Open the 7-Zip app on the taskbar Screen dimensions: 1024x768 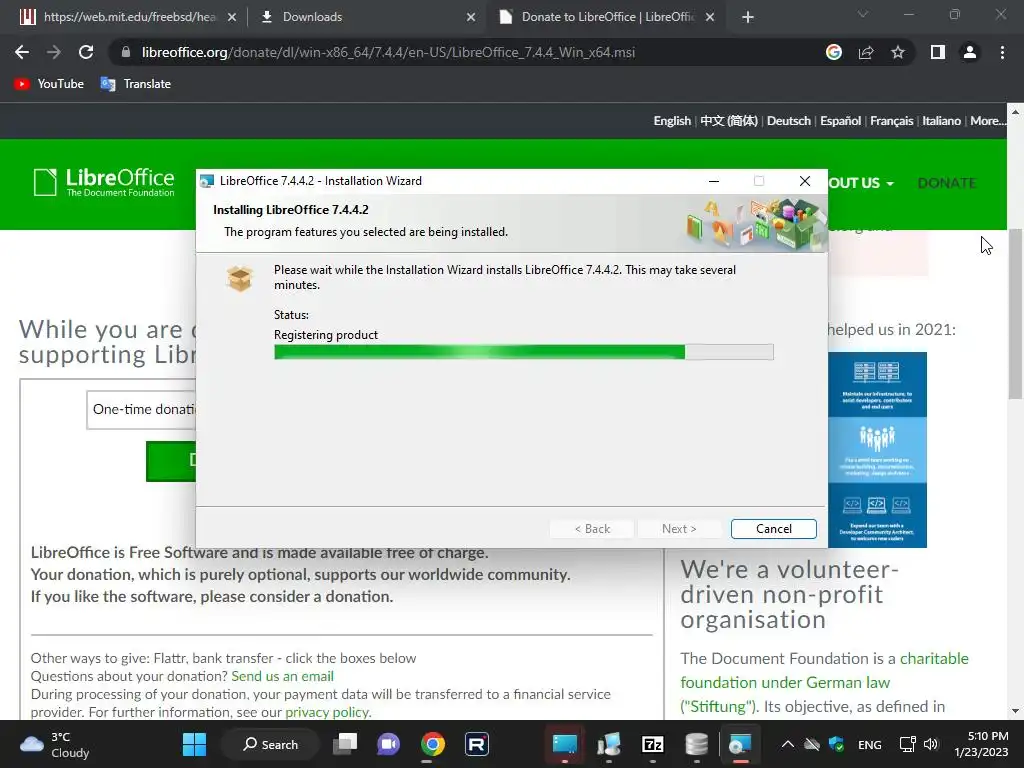pyautogui.click(x=652, y=744)
